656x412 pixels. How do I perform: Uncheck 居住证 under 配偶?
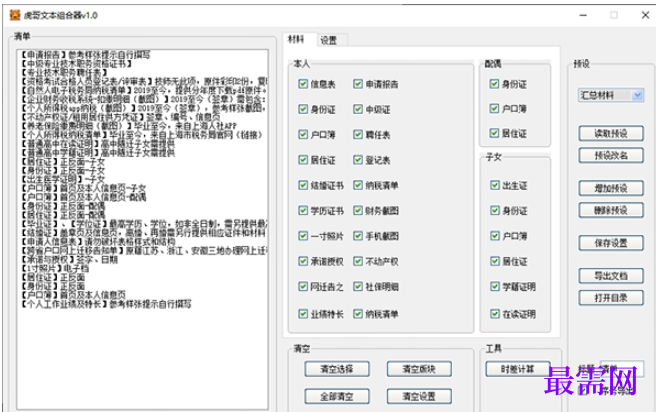(x=495, y=133)
